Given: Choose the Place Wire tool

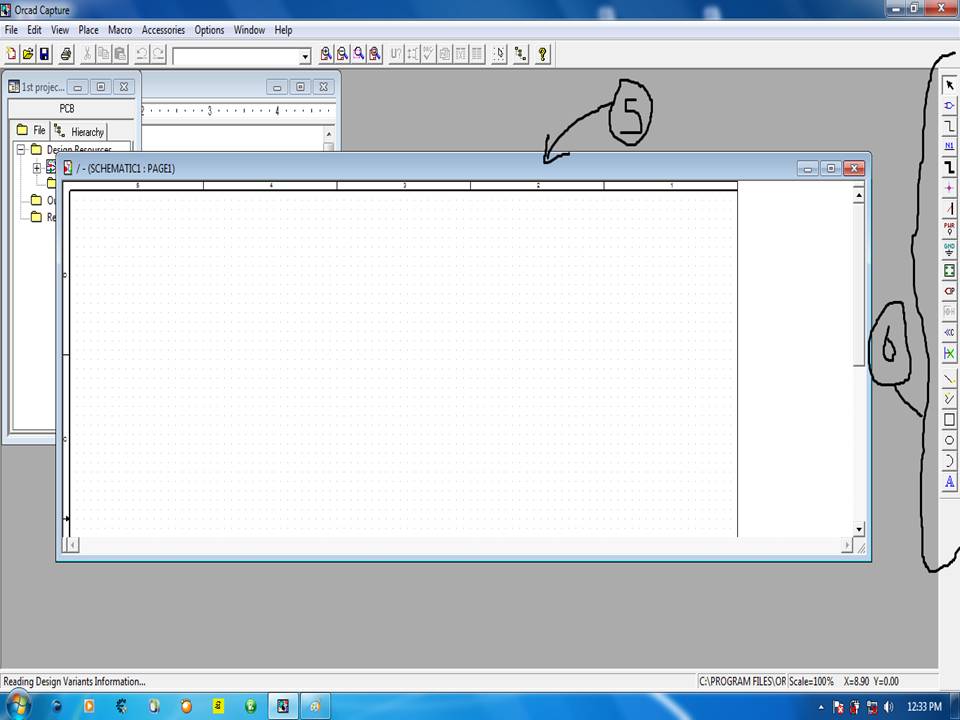Looking at the screenshot, I should 949,126.
